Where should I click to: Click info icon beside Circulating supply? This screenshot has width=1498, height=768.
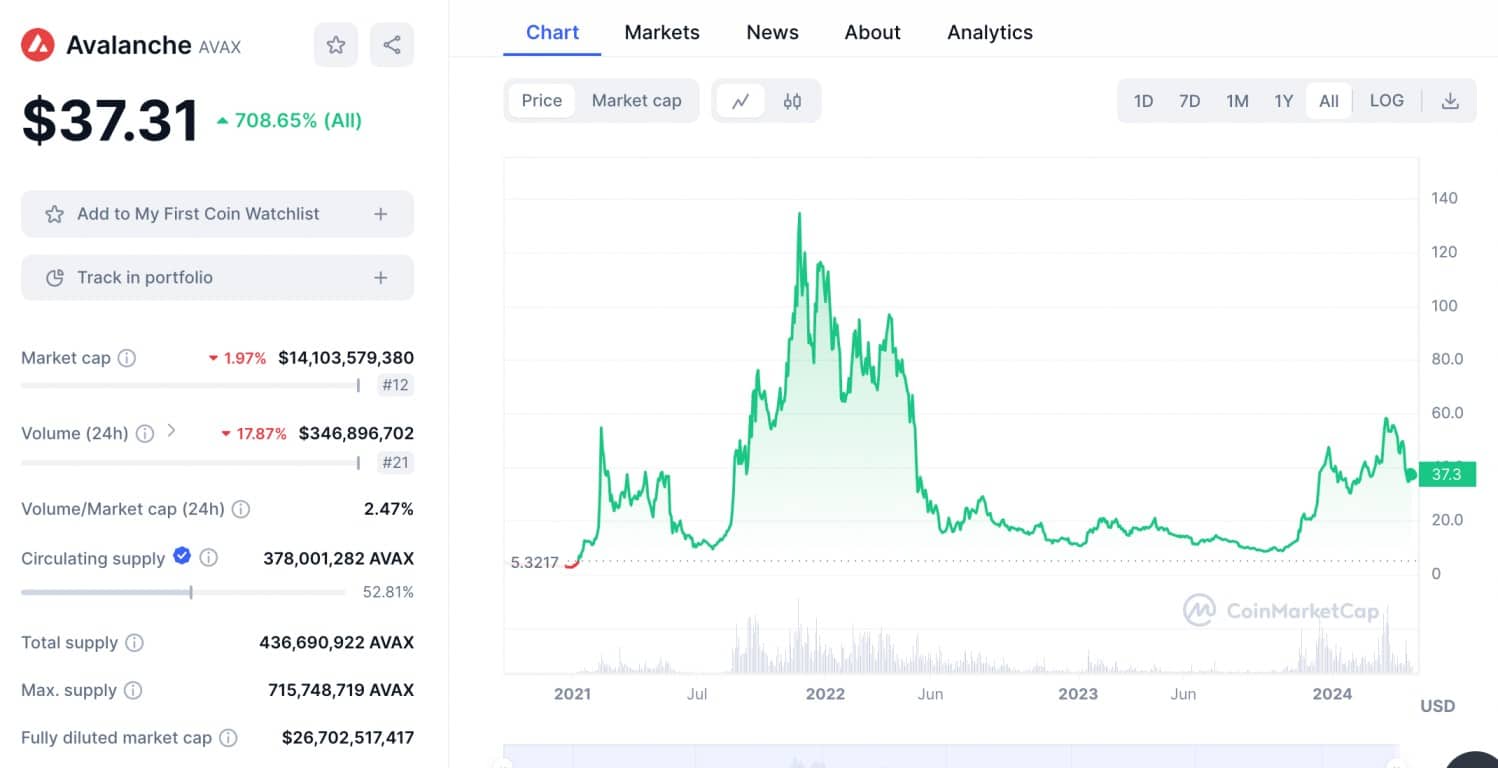(x=208, y=558)
